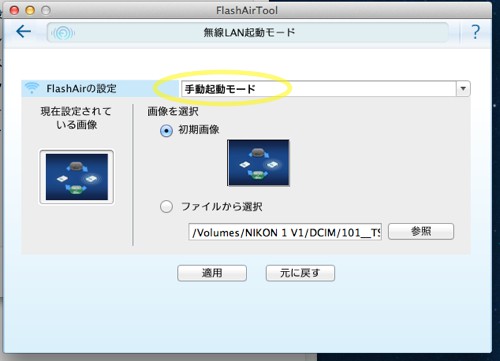This screenshot has width=500, height=361.
Task: Click the wireless signal icon in header bar
Action: tap(63, 33)
